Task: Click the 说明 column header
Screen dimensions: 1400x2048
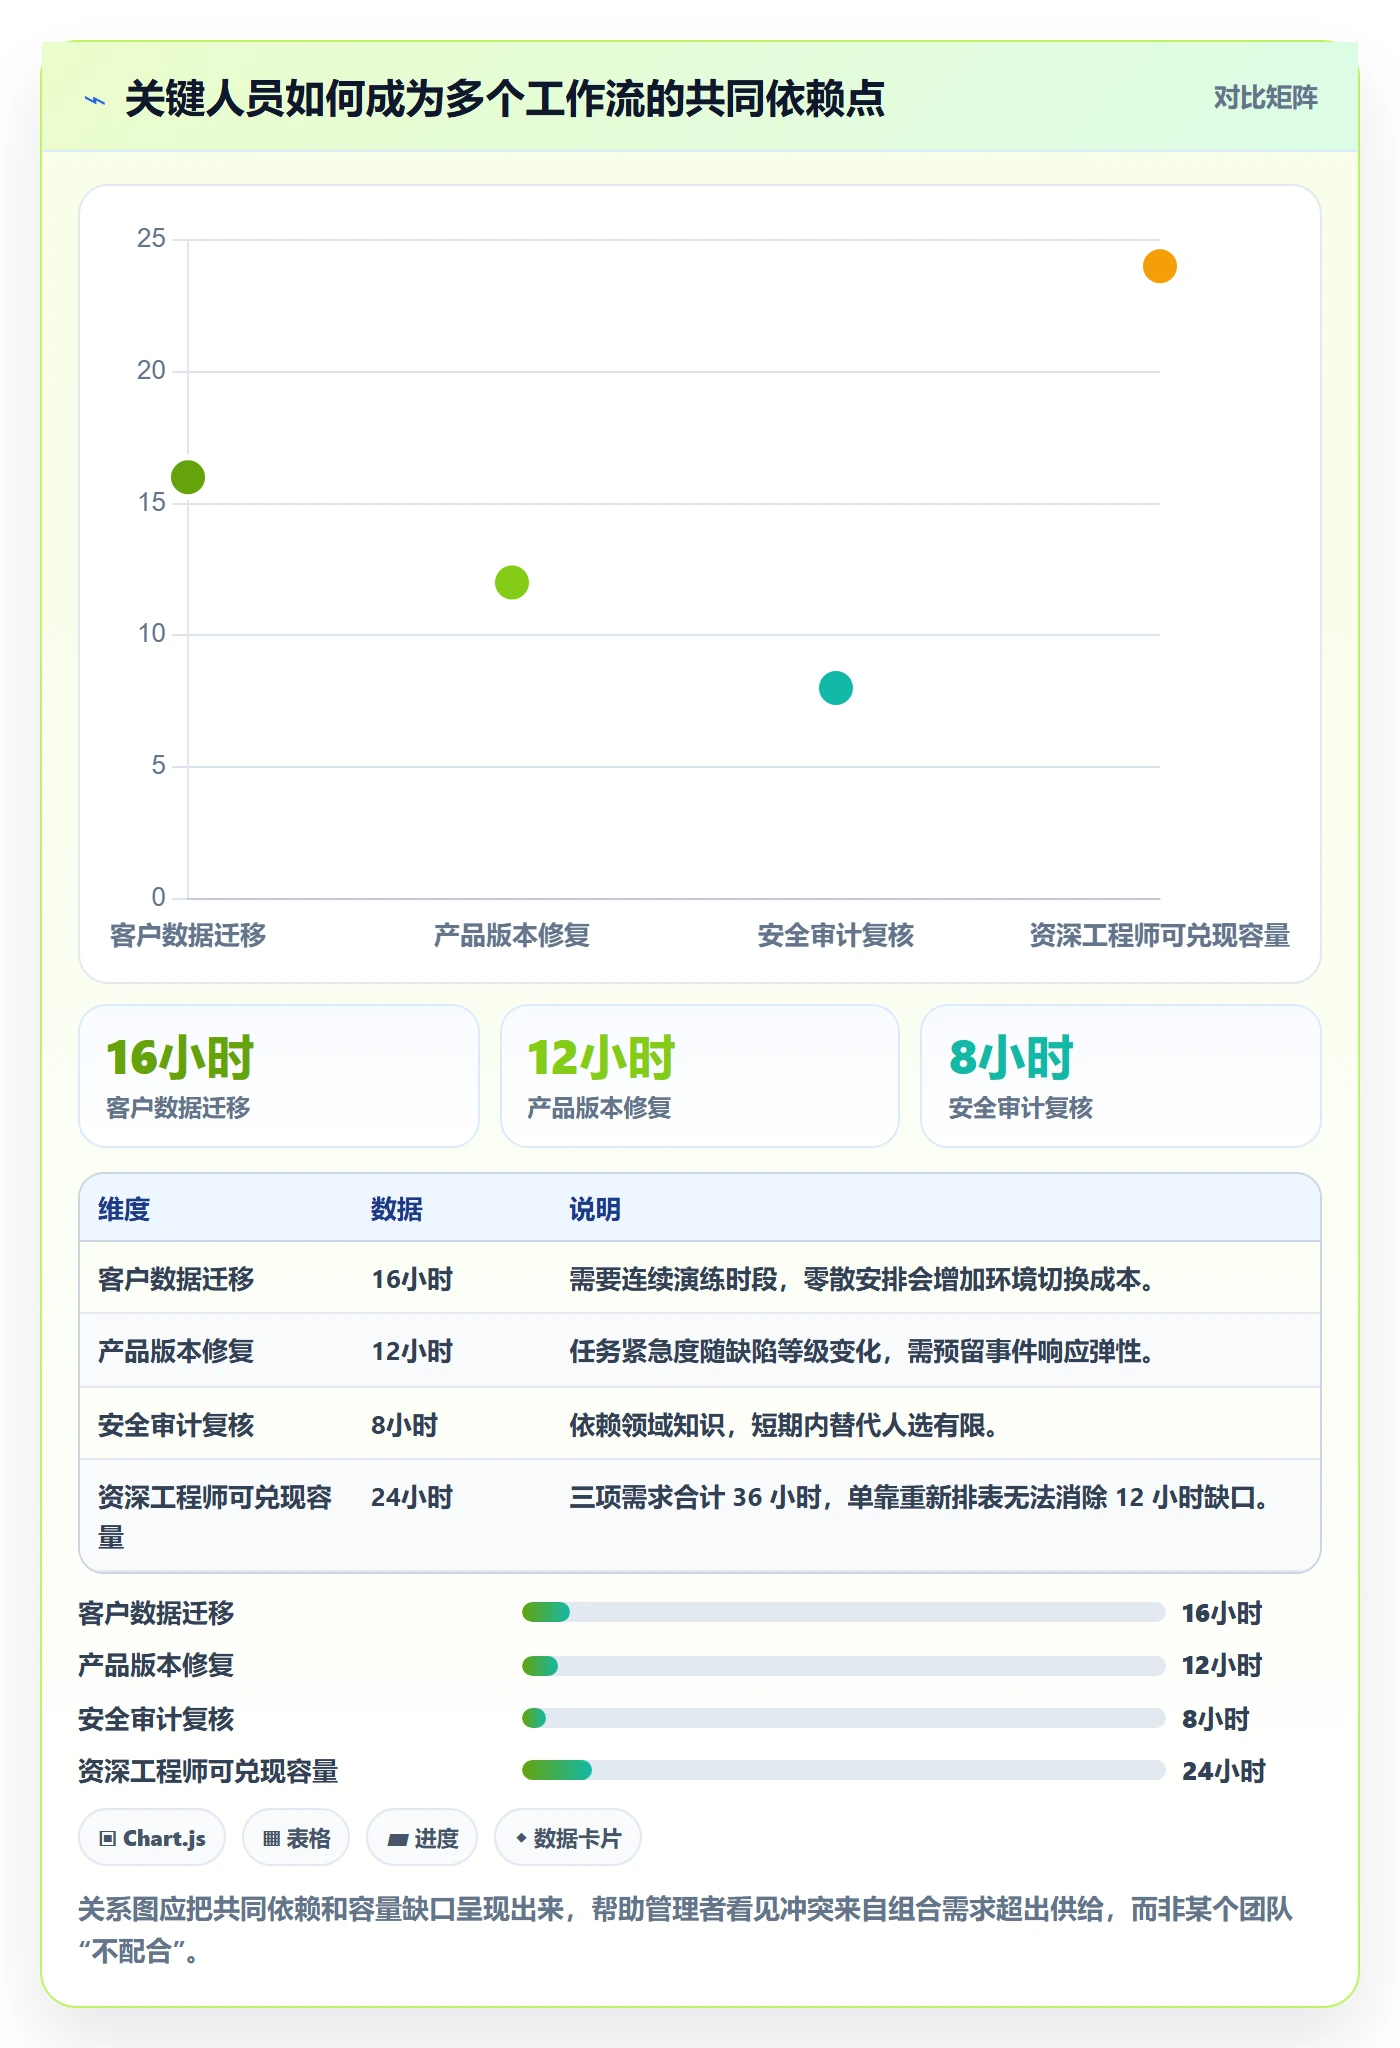Action: pyautogui.click(x=595, y=1209)
